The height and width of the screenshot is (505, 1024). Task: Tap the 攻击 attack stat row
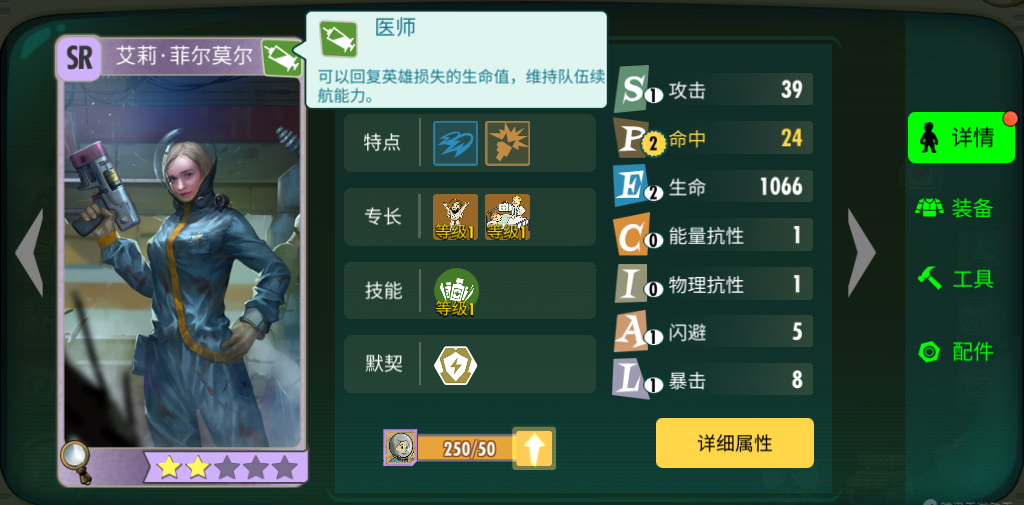(x=713, y=90)
